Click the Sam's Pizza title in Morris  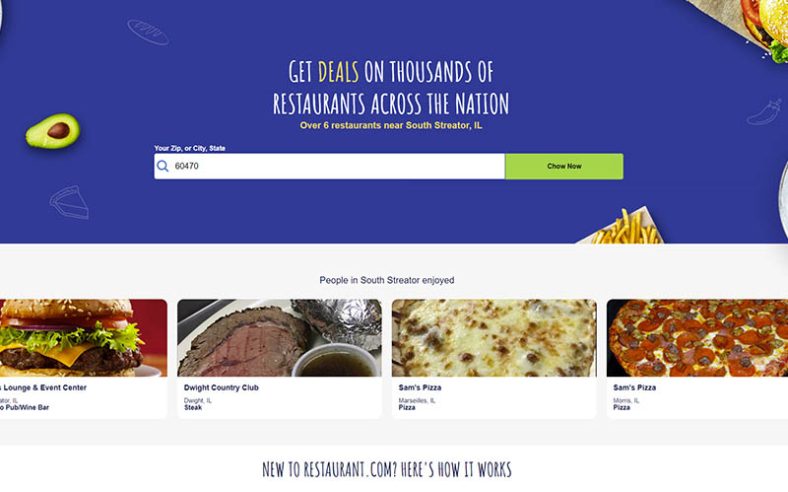pyautogui.click(x=634, y=387)
